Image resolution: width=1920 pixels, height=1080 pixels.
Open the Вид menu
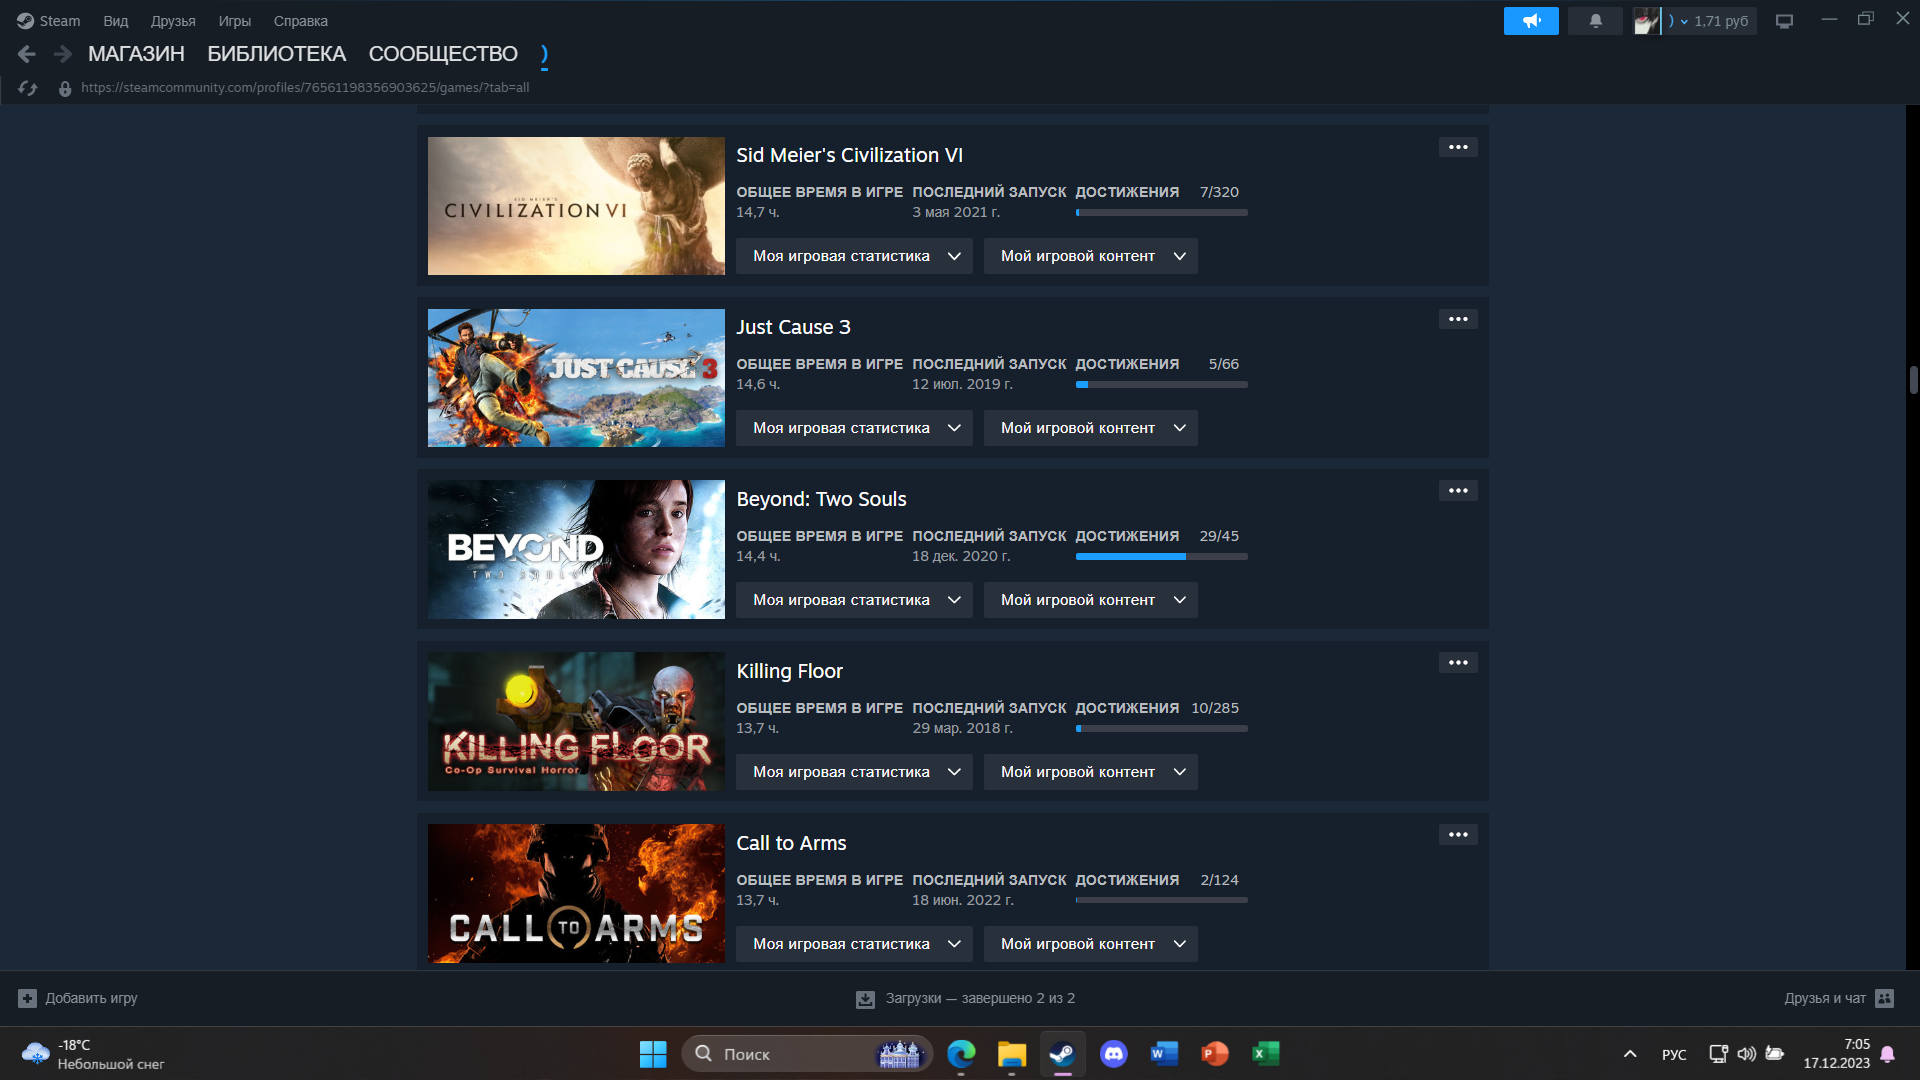tap(116, 20)
